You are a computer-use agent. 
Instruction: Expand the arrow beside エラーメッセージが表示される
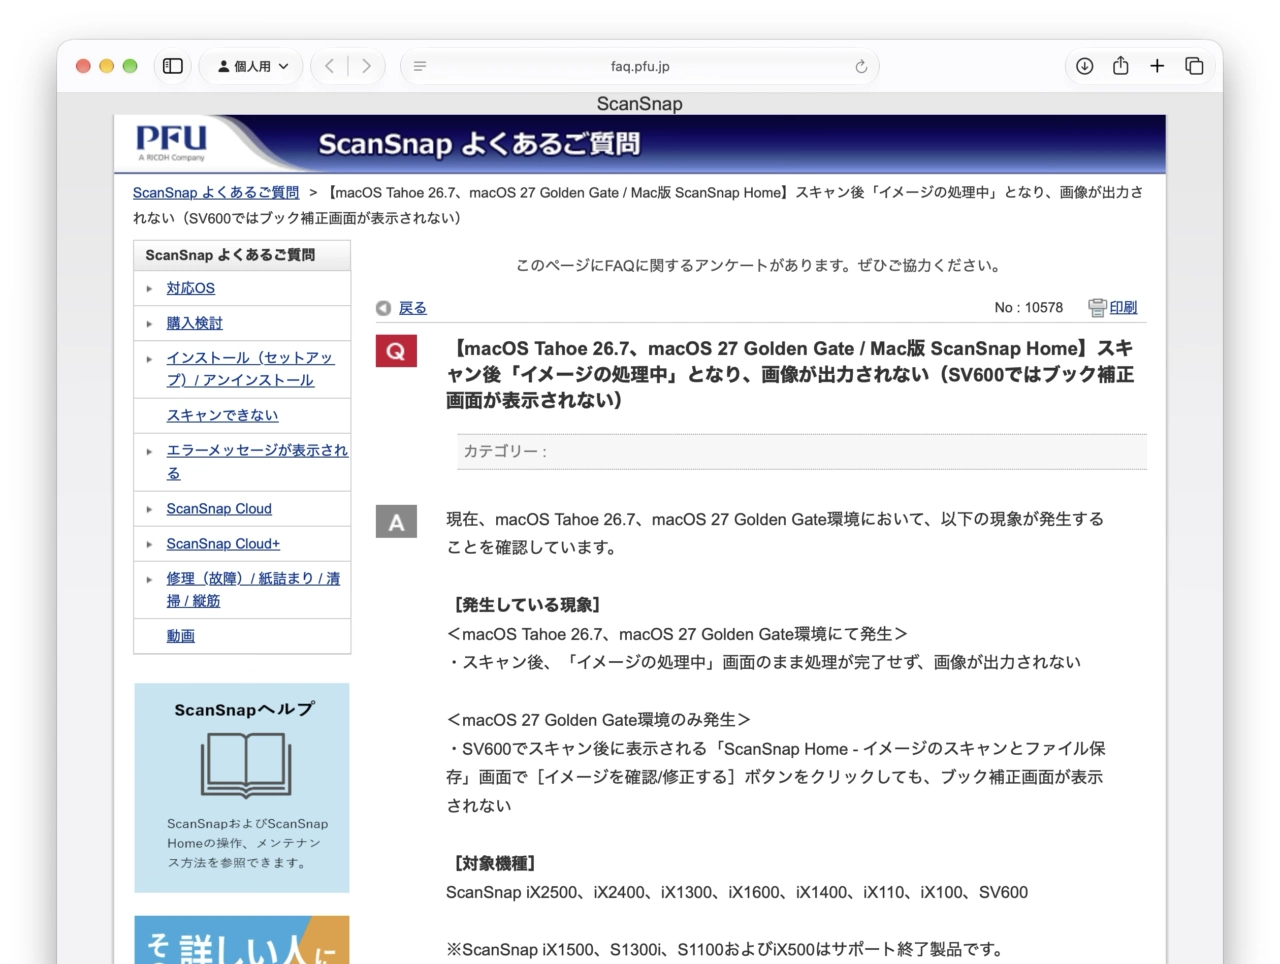click(x=149, y=452)
